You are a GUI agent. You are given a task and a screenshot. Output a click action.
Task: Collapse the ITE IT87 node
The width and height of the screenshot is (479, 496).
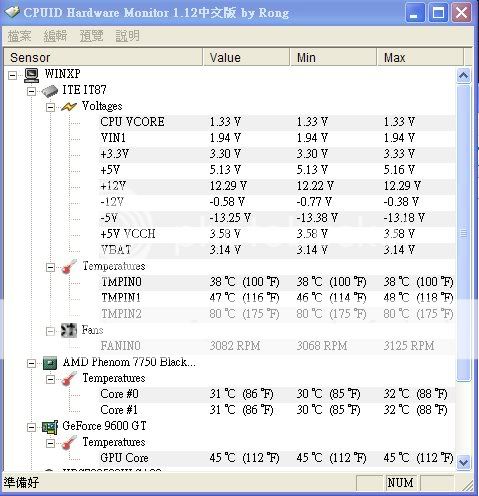(31, 91)
